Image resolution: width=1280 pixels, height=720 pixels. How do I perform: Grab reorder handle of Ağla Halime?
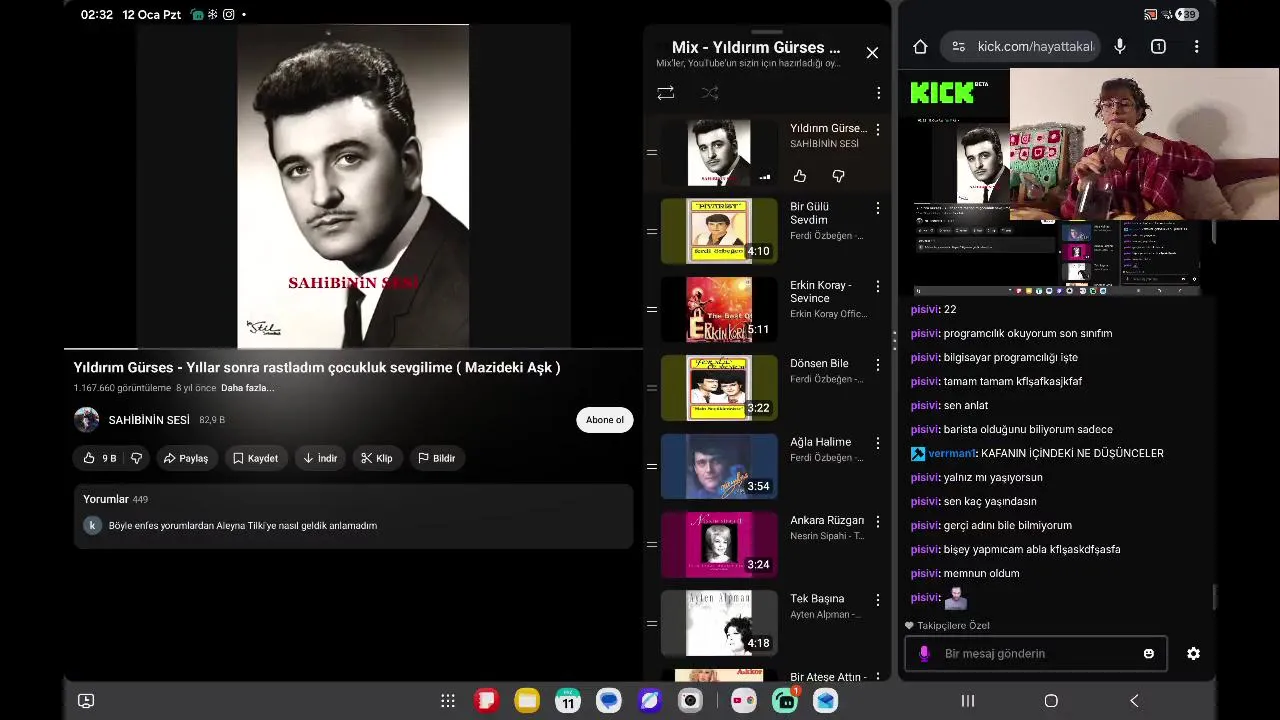652,466
